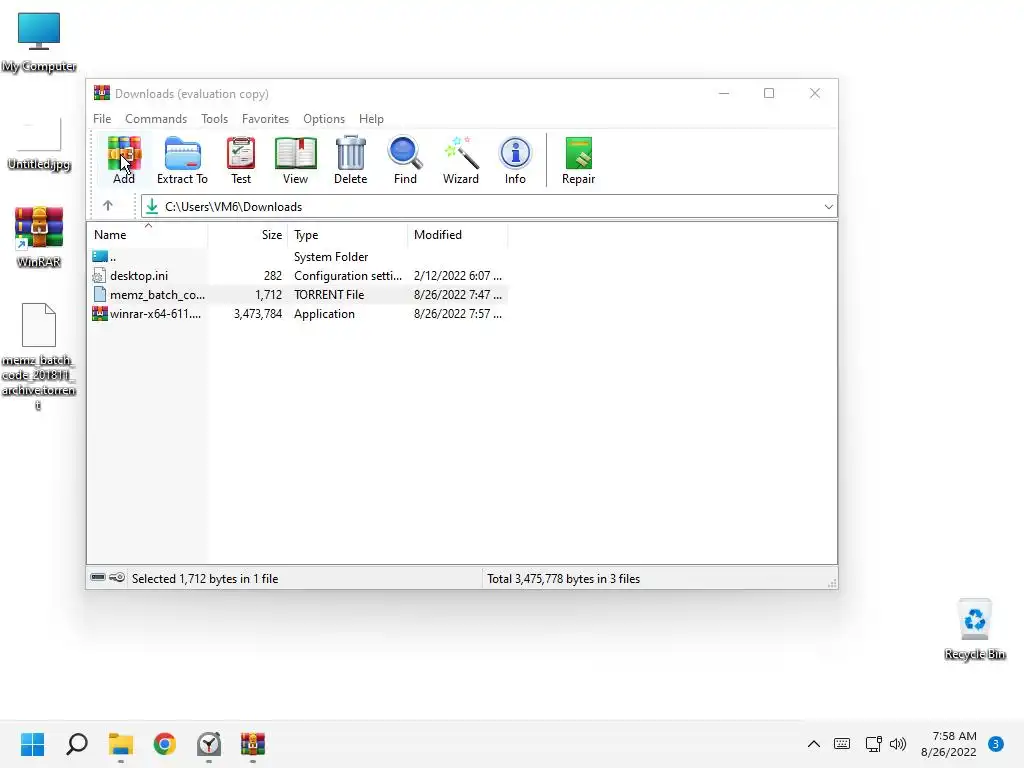Open the Commands menu
Viewport: 1024px width, 768px height.
(156, 119)
